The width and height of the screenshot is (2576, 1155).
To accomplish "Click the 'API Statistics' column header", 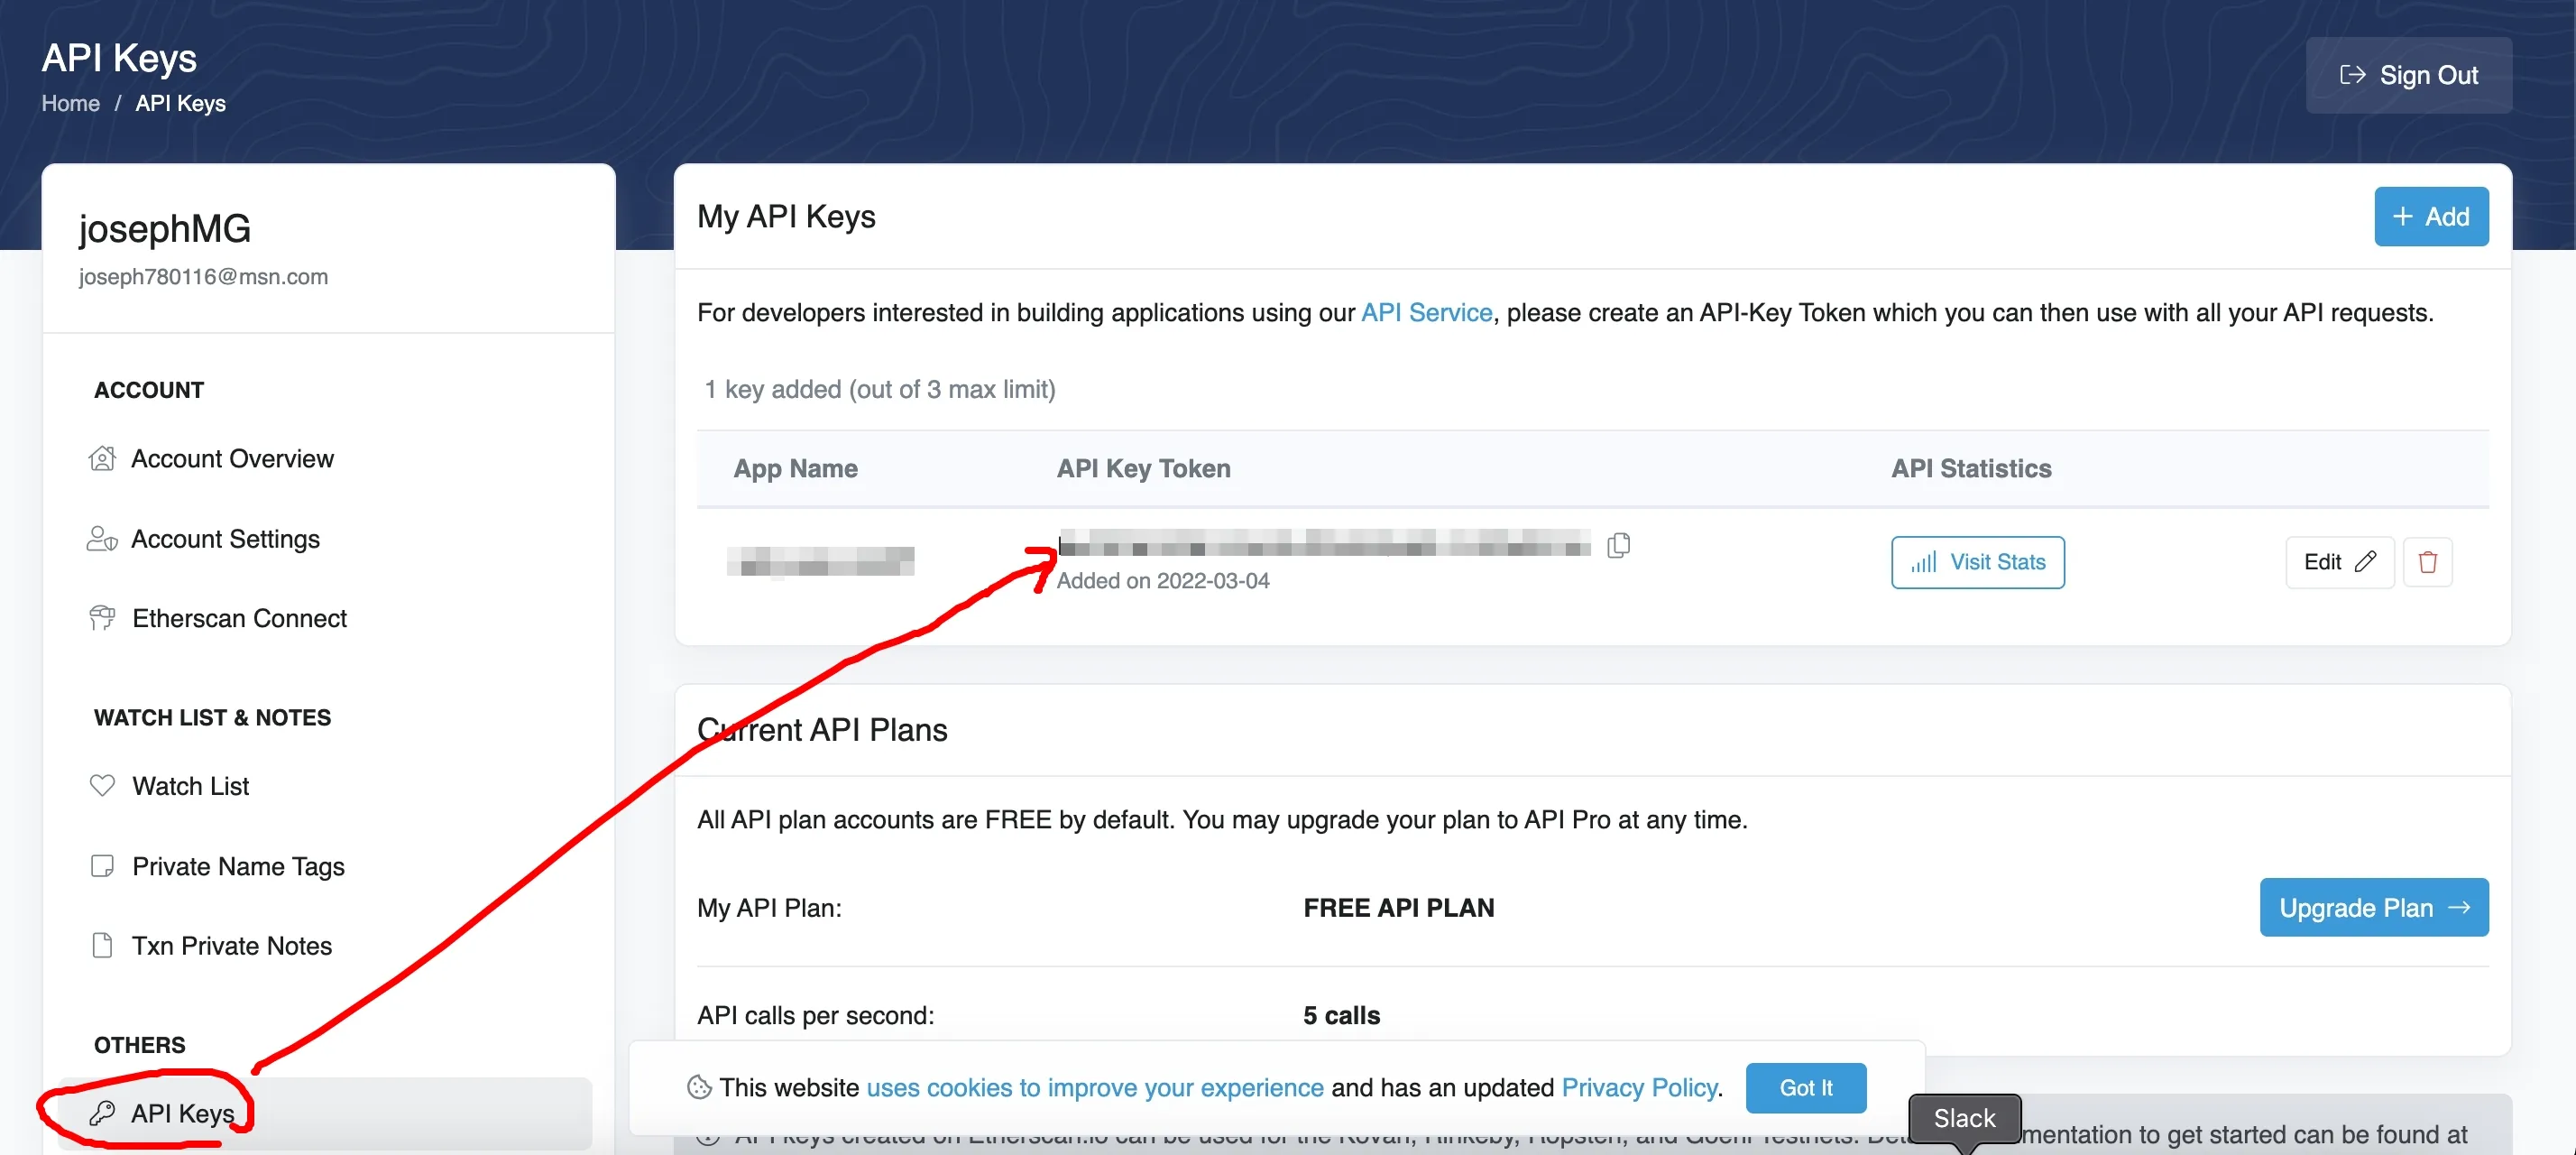I will coord(1970,469).
